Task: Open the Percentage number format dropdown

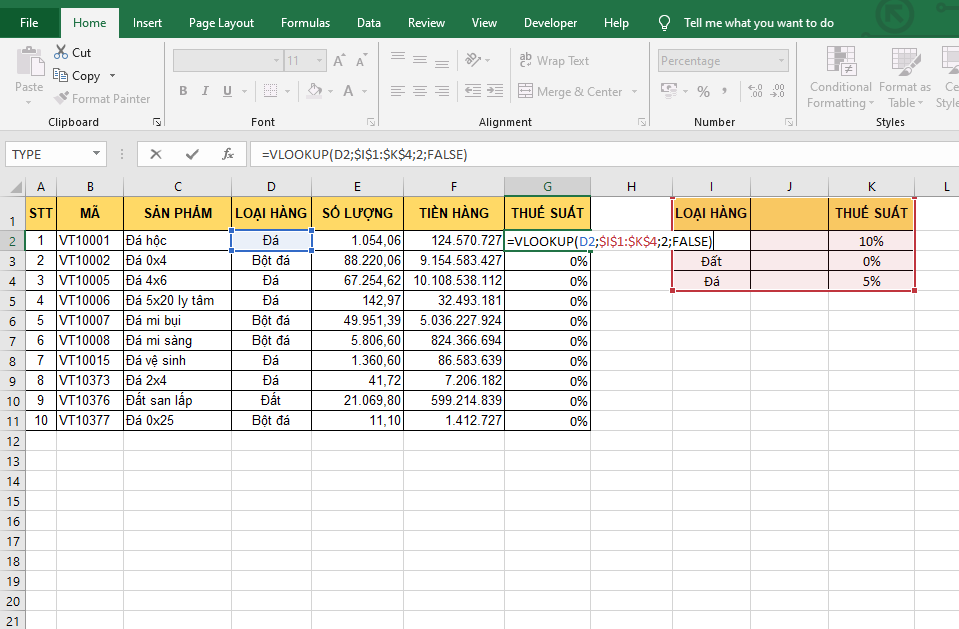Action: click(779, 61)
